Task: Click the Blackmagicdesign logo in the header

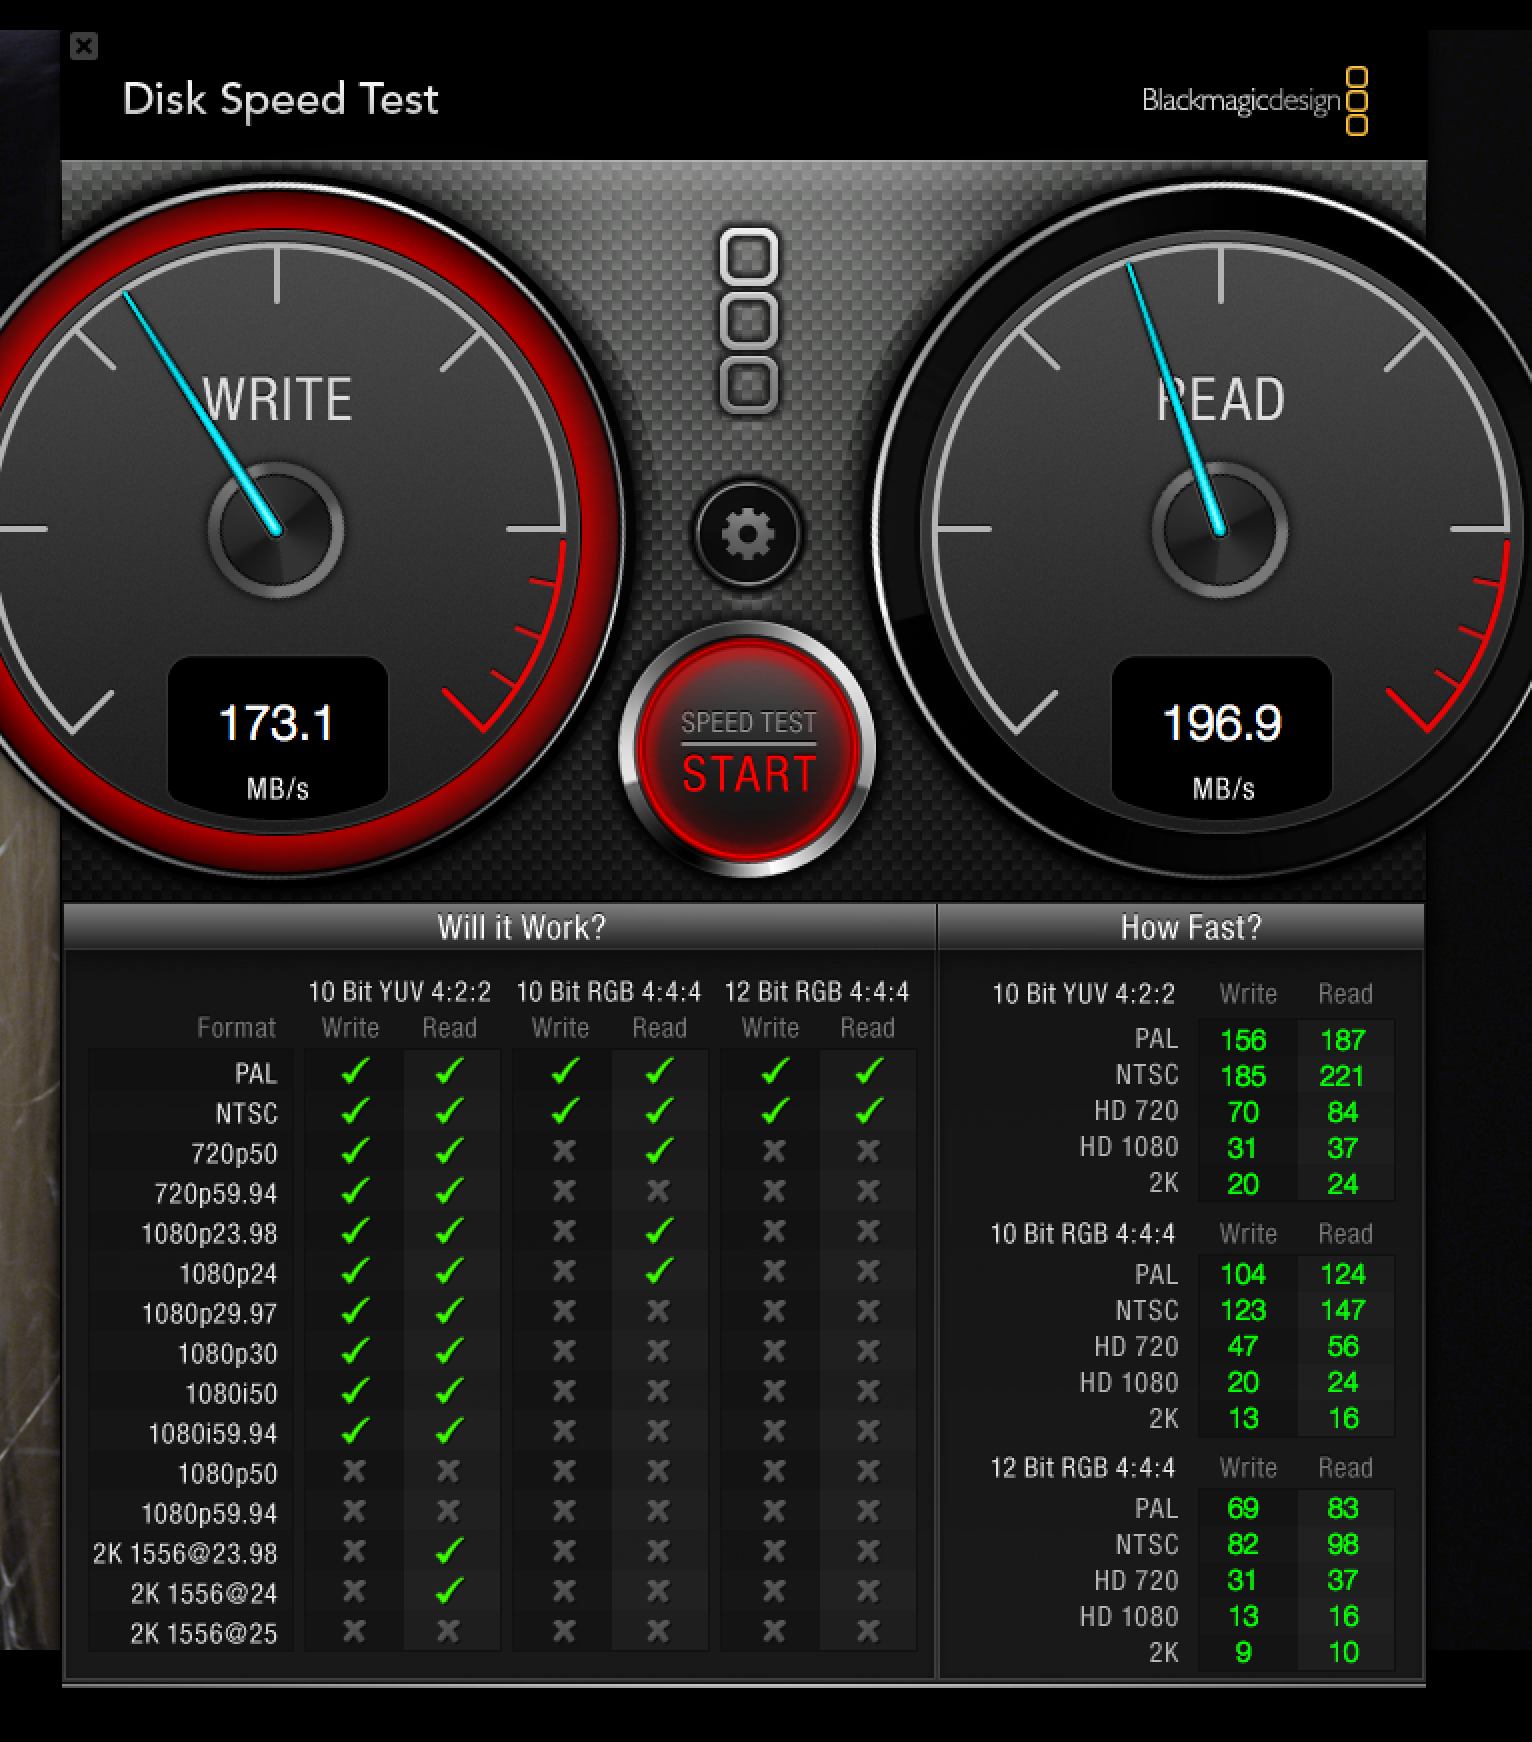Action: (1254, 101)
